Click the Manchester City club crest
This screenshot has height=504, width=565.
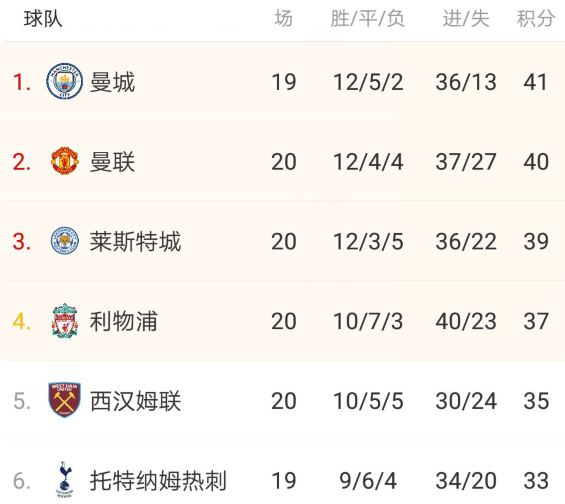point(64,81)
